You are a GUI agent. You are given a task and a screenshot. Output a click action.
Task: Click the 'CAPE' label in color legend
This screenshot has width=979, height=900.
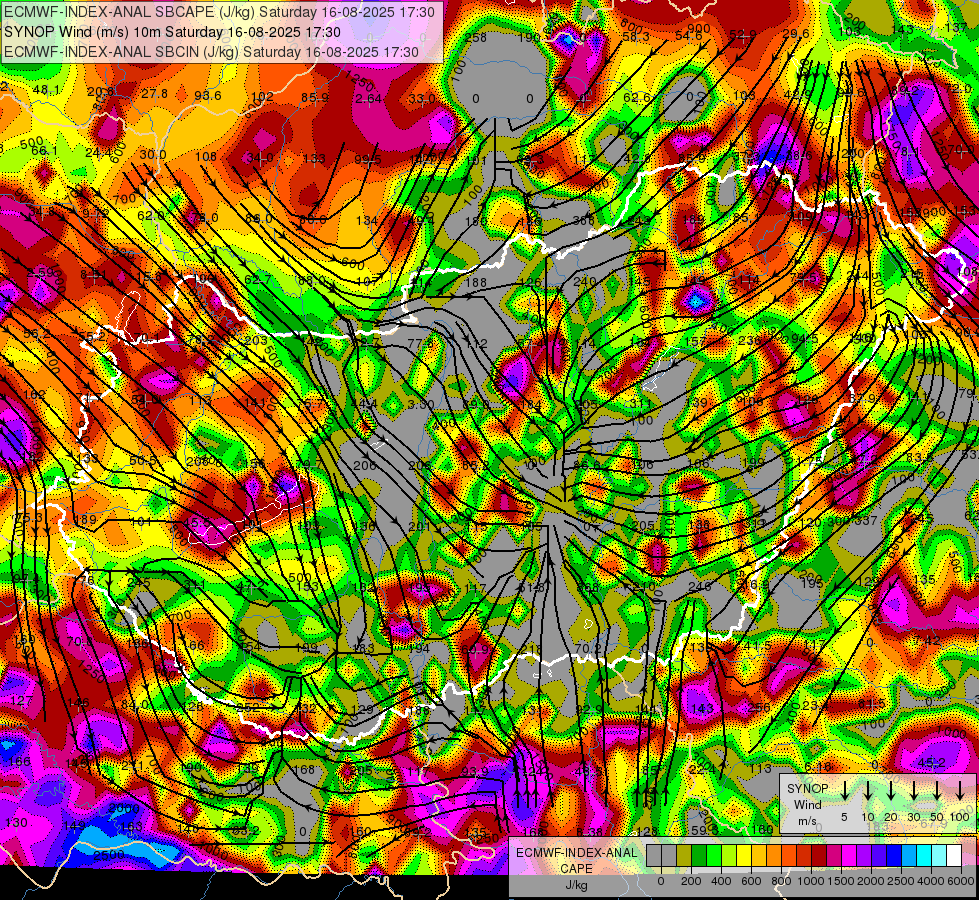[576, 869]
